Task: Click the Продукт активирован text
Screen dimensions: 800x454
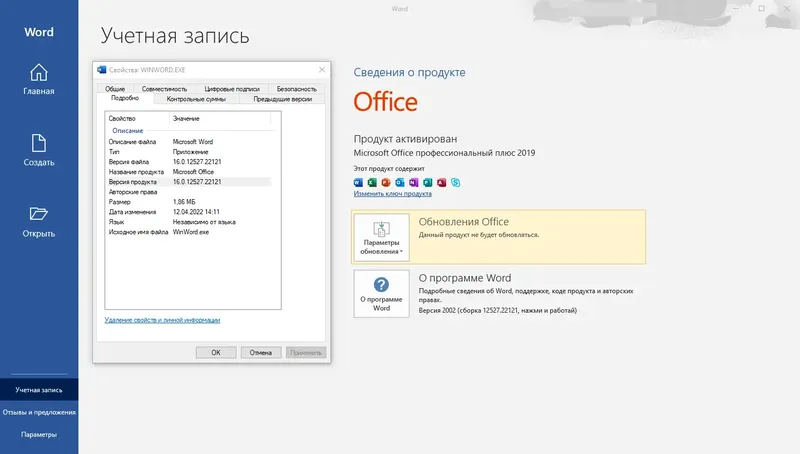Action: click(405, 139)
